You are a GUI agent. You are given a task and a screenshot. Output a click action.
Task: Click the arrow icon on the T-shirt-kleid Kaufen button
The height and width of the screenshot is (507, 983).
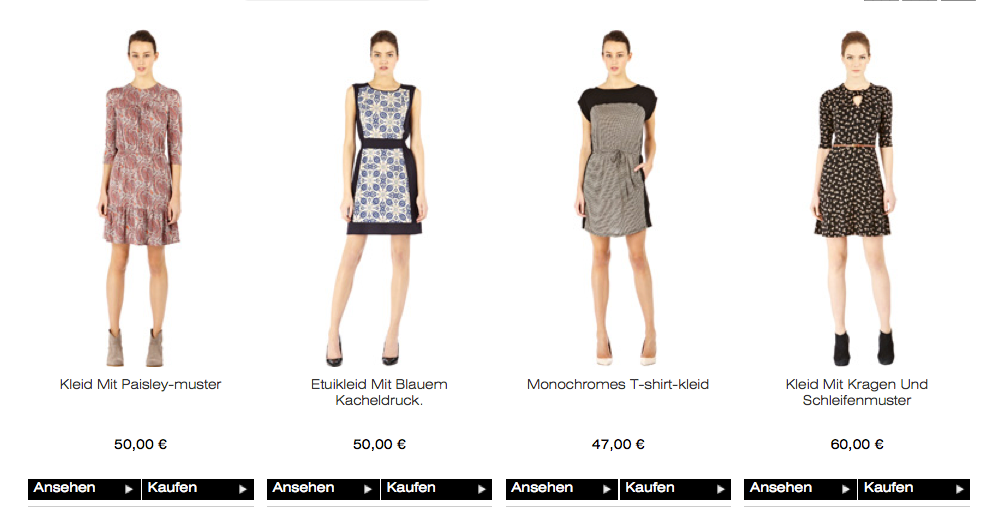(720, 489)
